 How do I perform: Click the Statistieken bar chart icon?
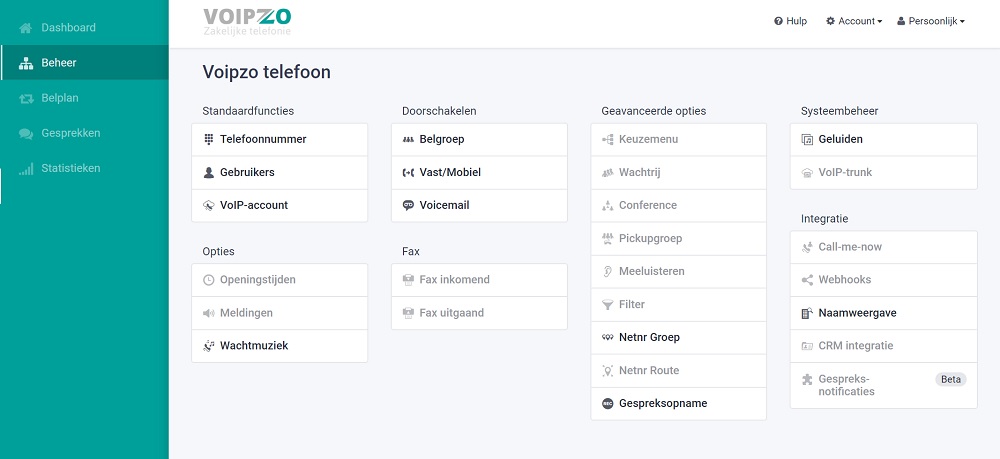[x=26, y=169]
